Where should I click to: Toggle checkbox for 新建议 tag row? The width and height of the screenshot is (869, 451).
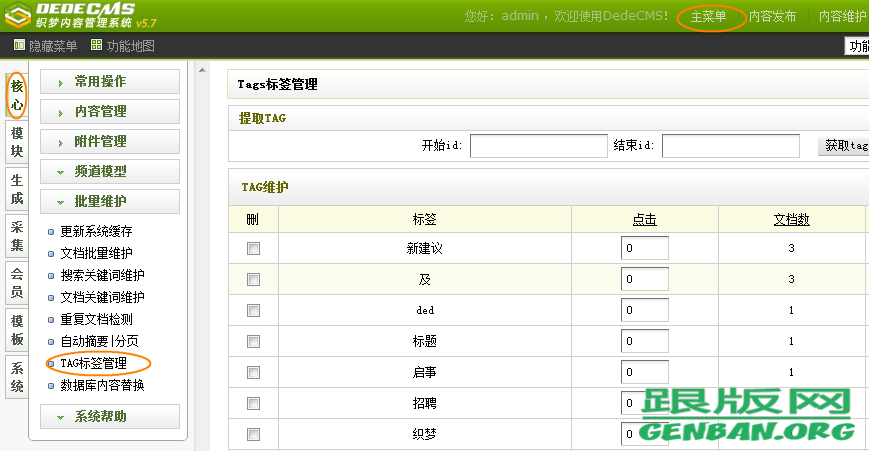point(253,248)
